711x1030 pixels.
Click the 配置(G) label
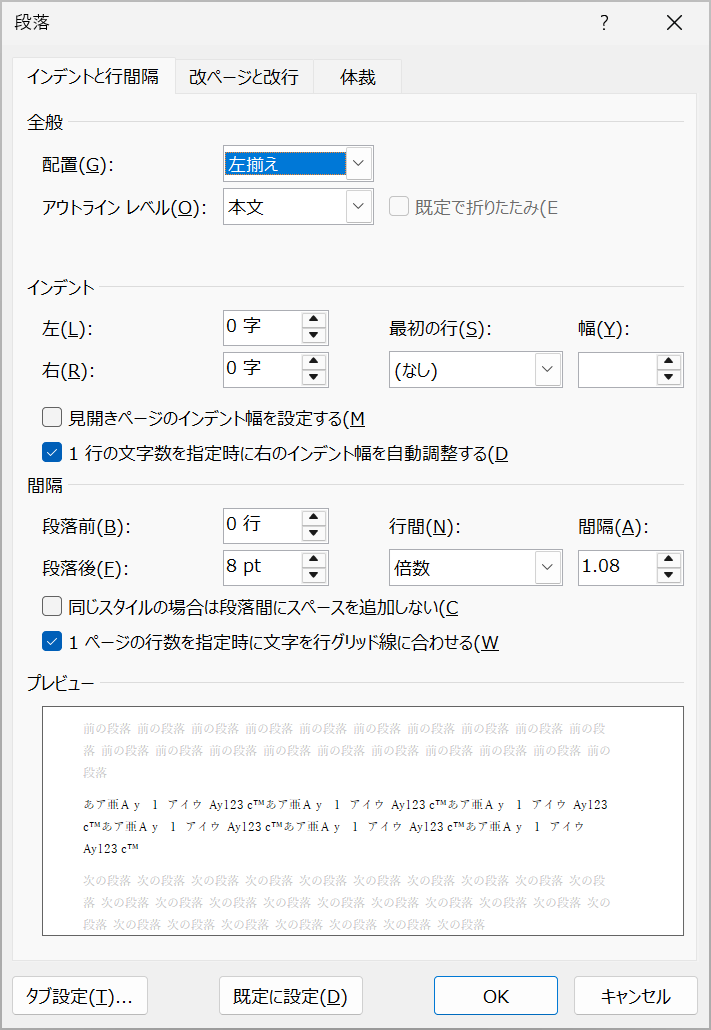point(78,165)
